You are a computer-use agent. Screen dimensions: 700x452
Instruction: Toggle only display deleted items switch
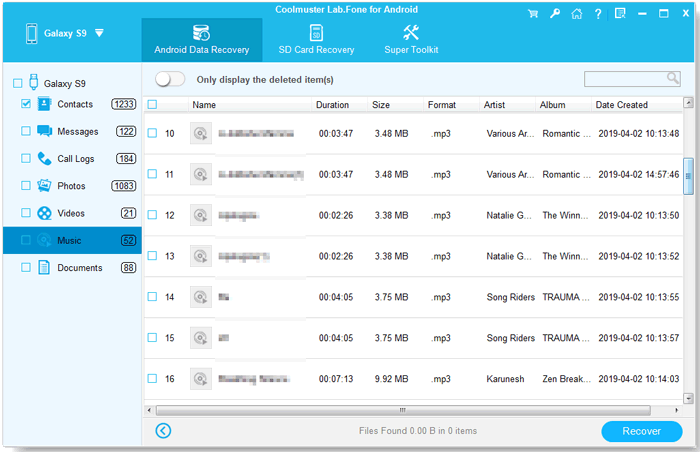[x=170, y=80]
